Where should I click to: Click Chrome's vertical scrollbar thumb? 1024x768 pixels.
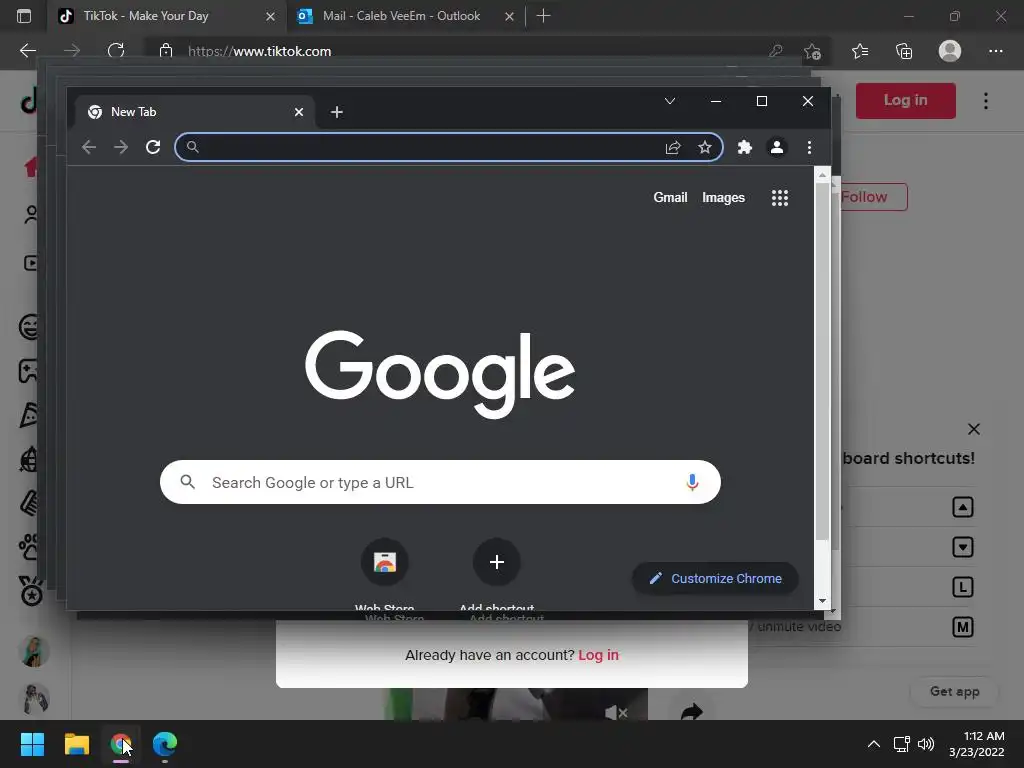822,362
